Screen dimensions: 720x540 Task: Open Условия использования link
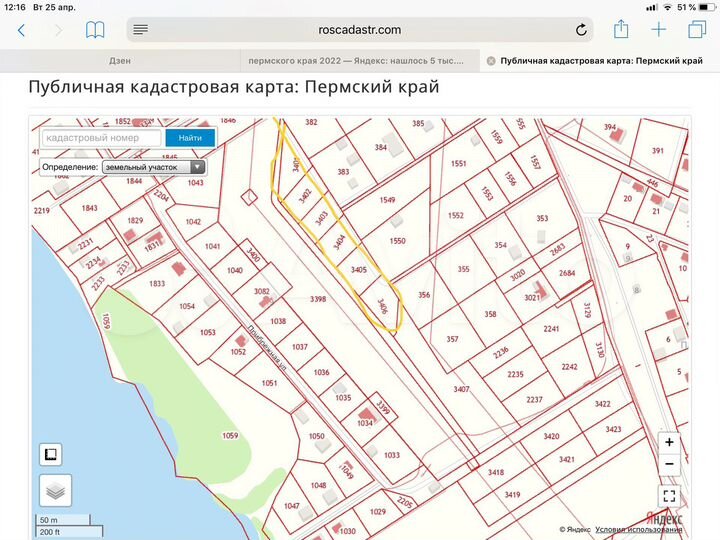[x=639, y=529]
